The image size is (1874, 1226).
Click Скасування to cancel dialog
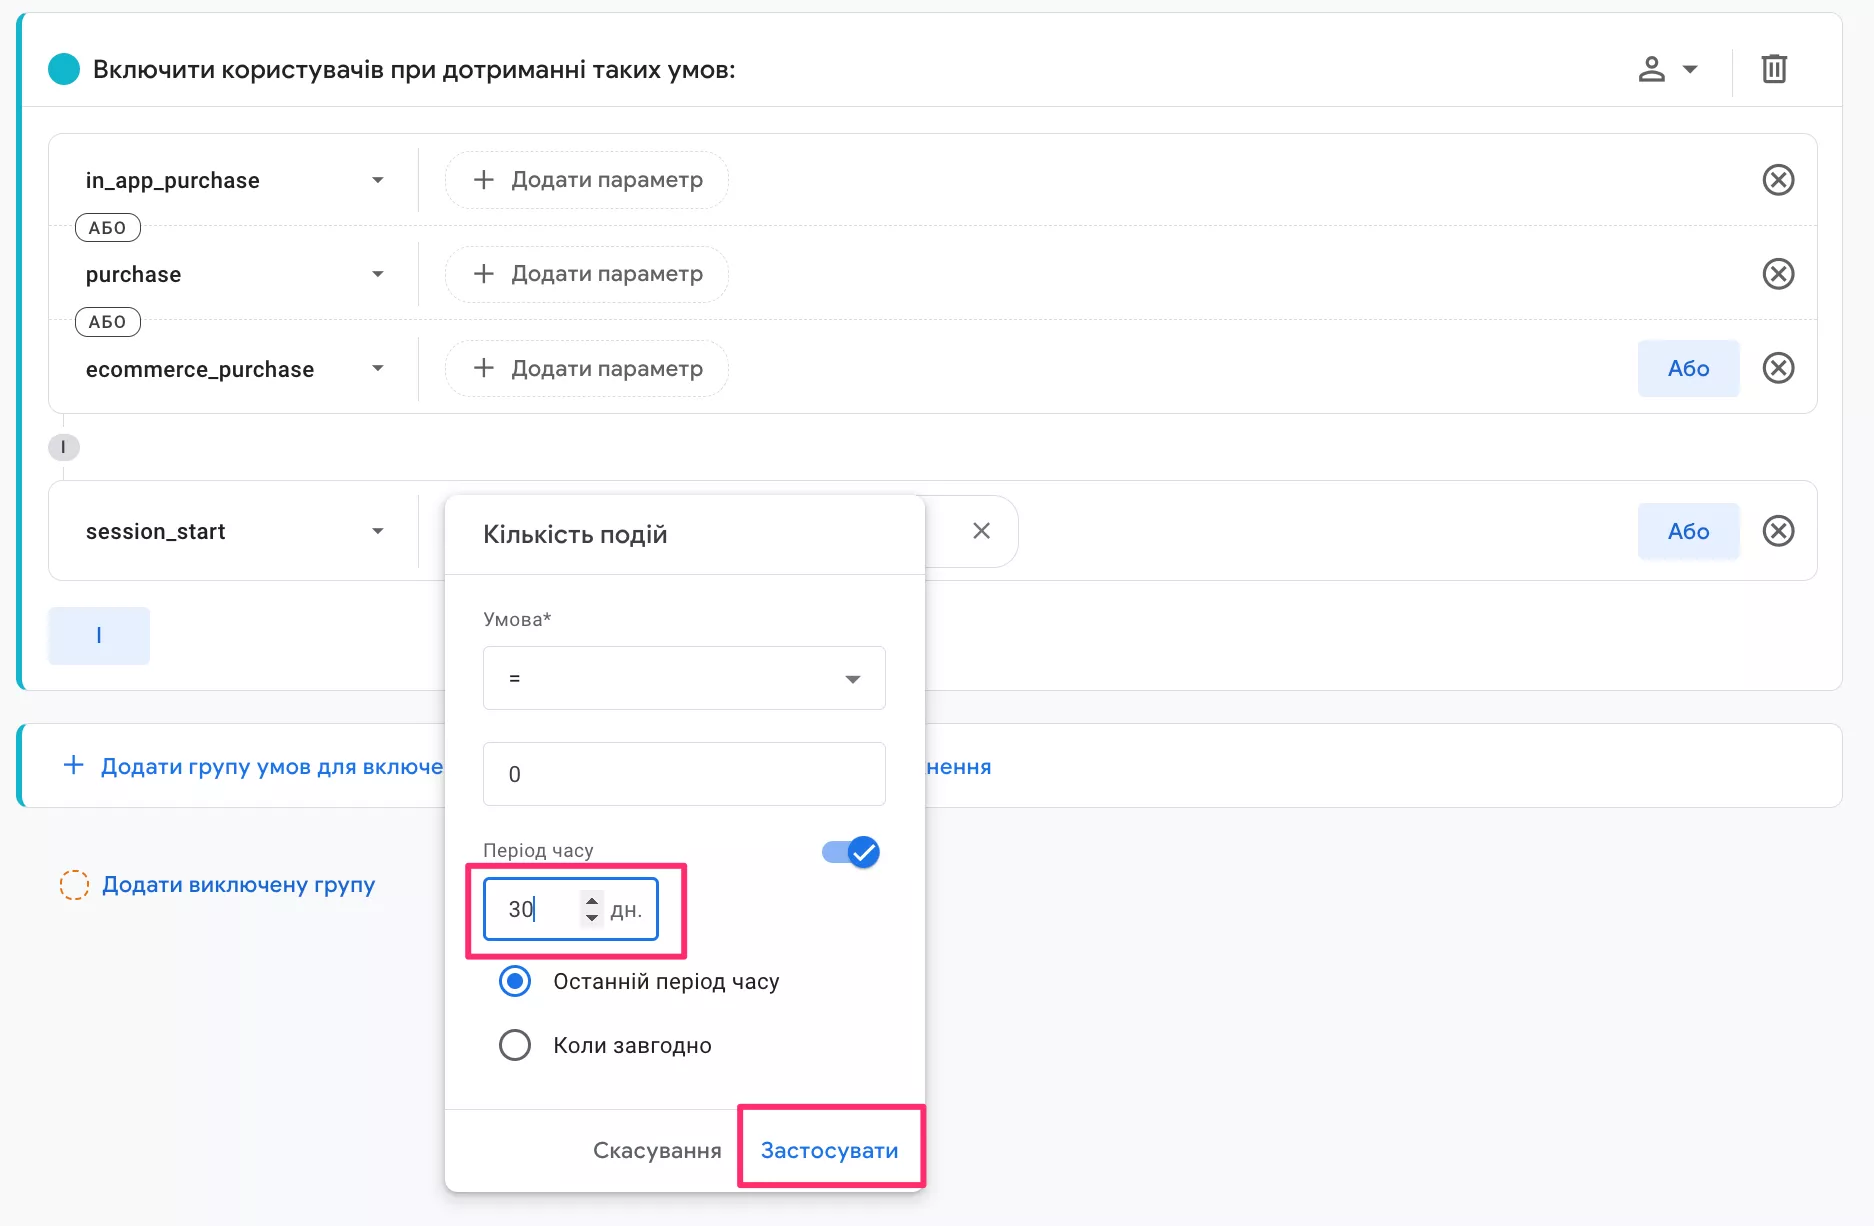657,1150
